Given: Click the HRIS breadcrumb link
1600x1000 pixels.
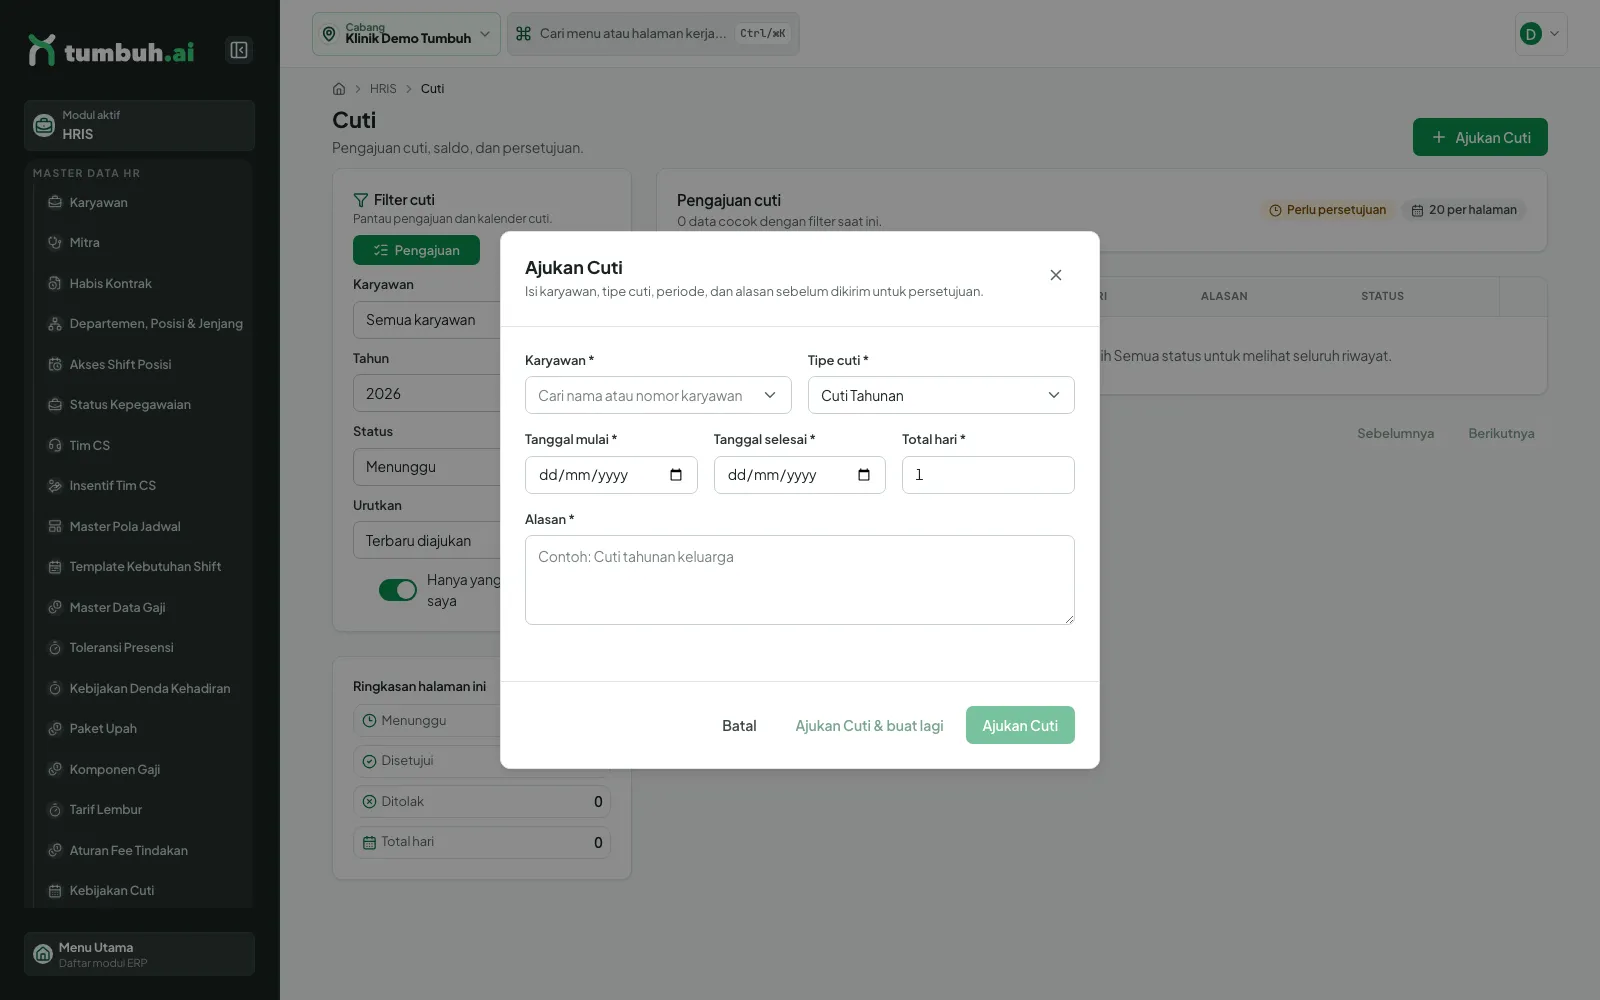Looking at the screenshot, I should click(x=383, y=89).
